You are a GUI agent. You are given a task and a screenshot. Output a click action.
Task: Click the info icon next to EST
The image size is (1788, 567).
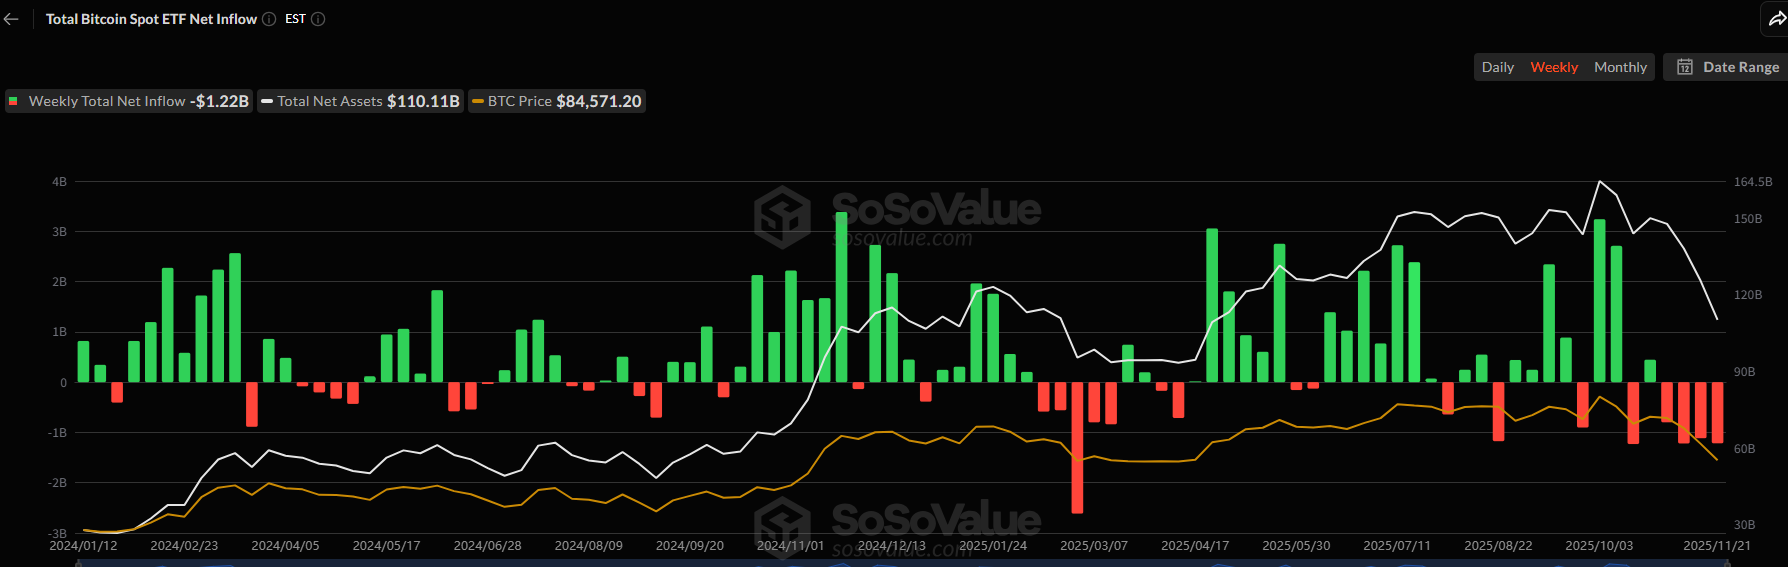318,19
